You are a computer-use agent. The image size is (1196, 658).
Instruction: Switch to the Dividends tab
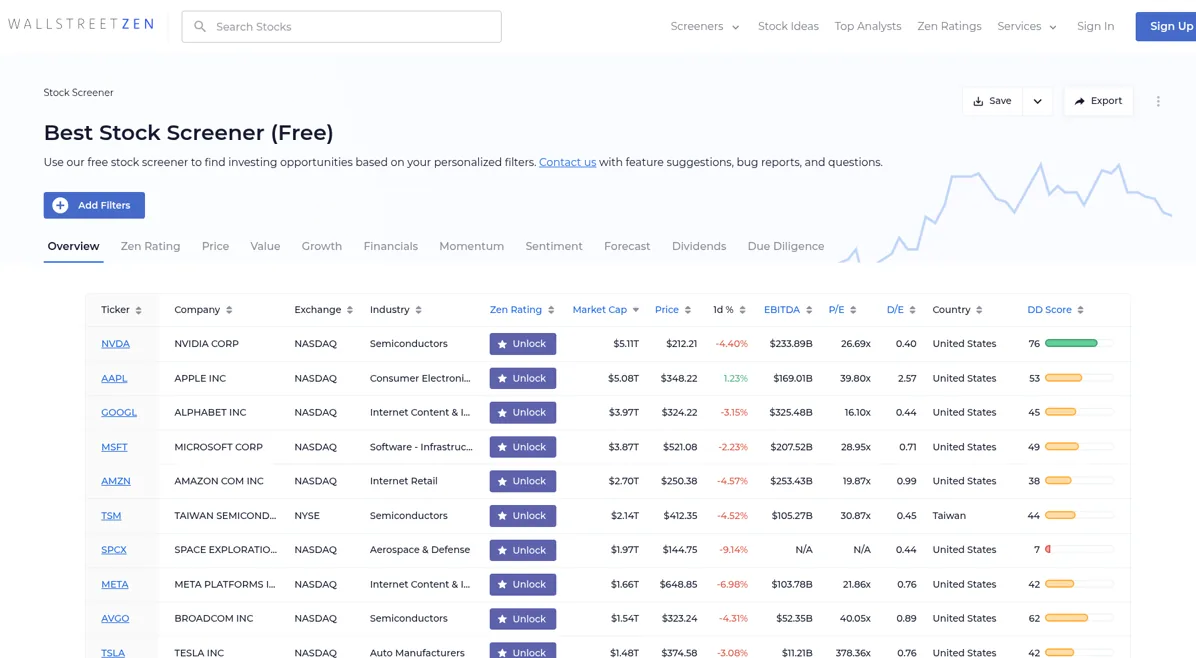pos(699,246)
